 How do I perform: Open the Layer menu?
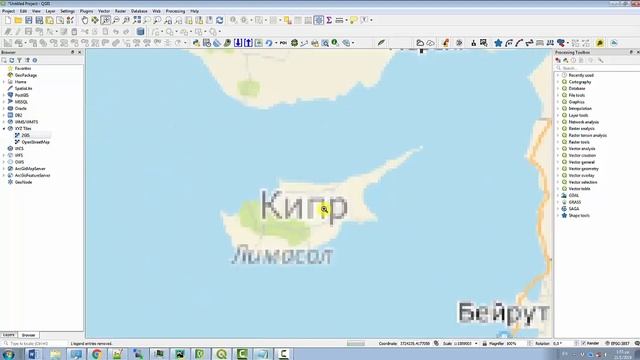[x=50, y=11]
